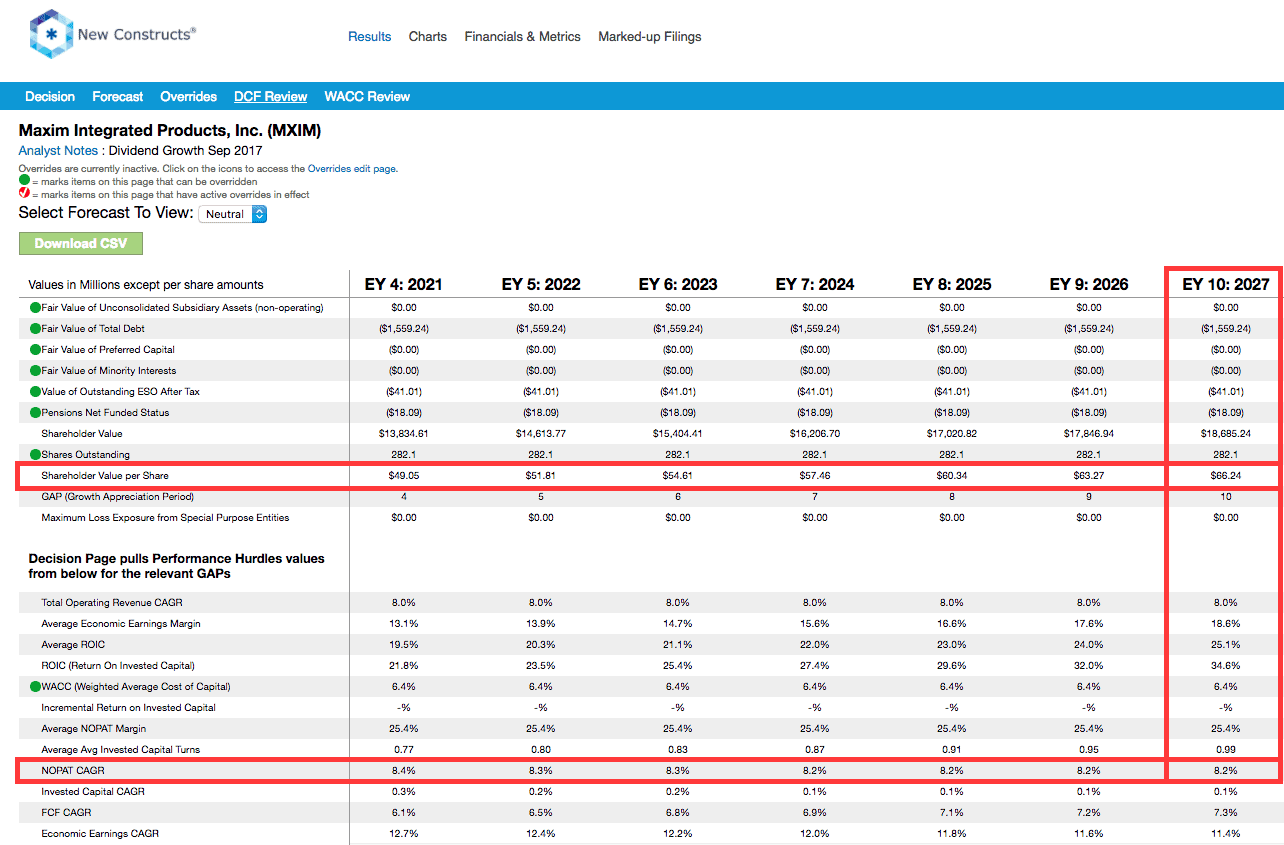
Task: Click the Maximum Loss Exposure from Special Purpose Entities label
Action: (165, 517)
